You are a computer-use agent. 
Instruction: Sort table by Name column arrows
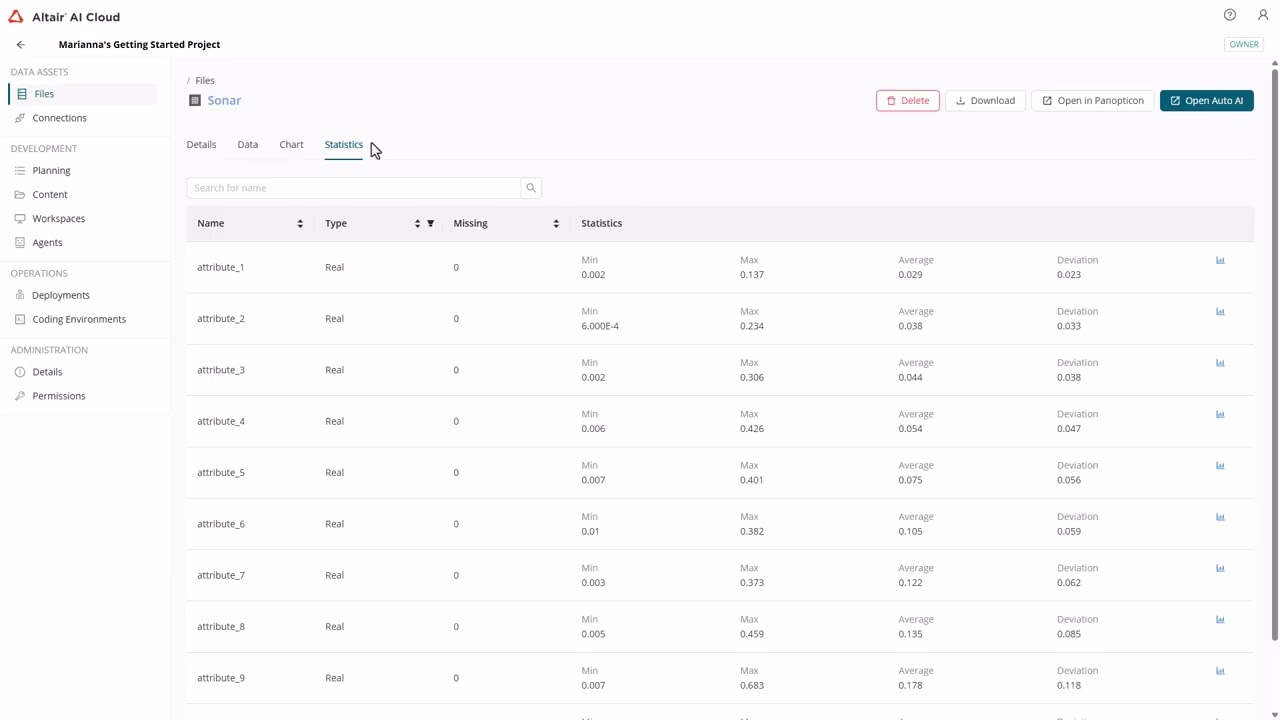(300, 223)
